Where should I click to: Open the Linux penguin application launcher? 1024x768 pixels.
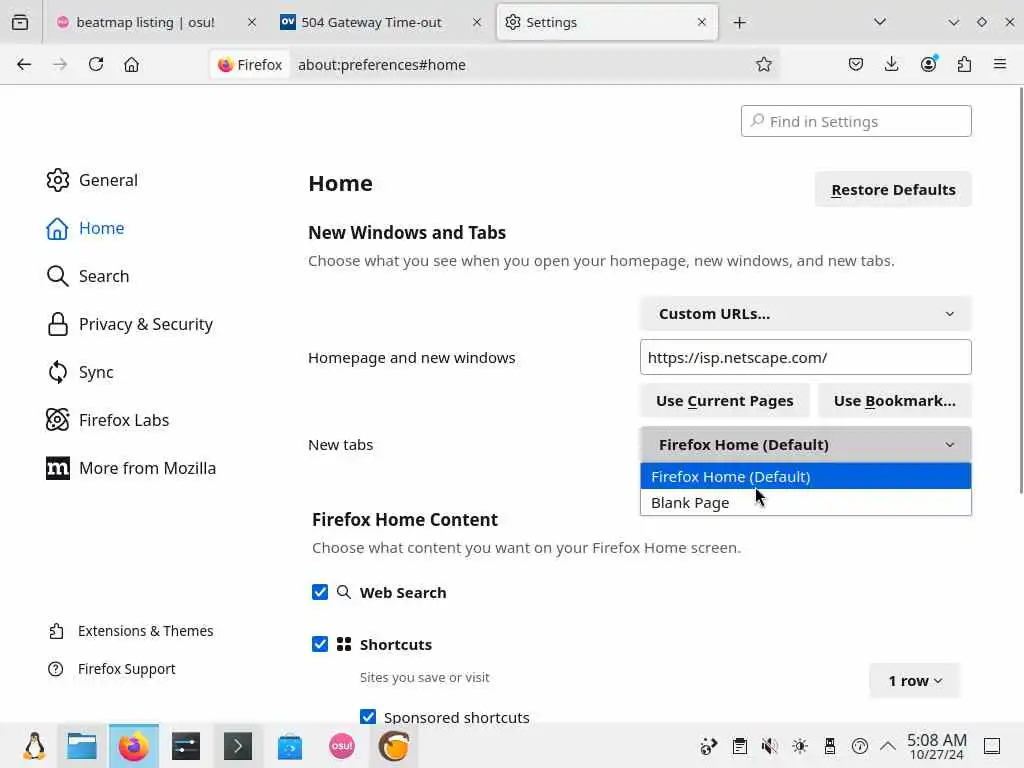tap(34, 746)
